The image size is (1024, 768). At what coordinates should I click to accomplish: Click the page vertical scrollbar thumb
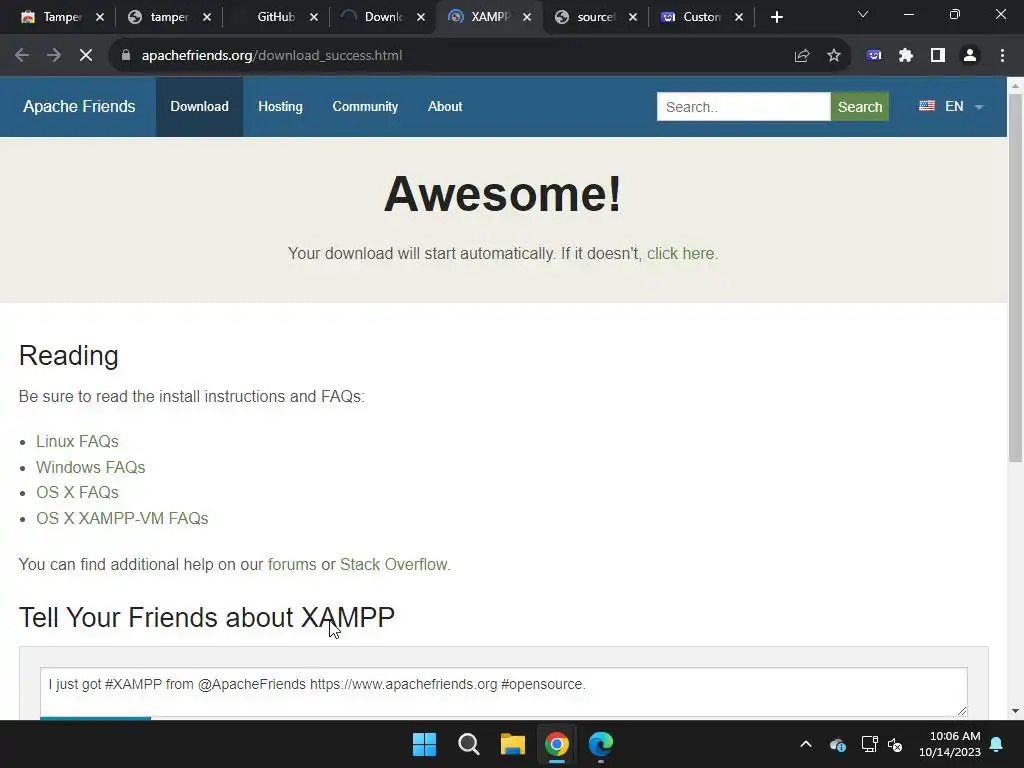pos(1016,278)
